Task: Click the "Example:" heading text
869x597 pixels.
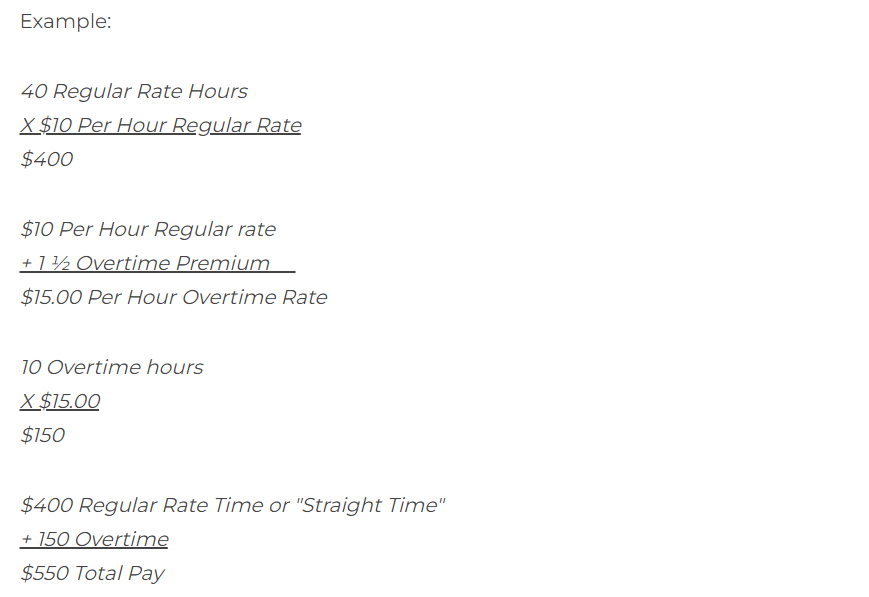Action: click(65, 21)
